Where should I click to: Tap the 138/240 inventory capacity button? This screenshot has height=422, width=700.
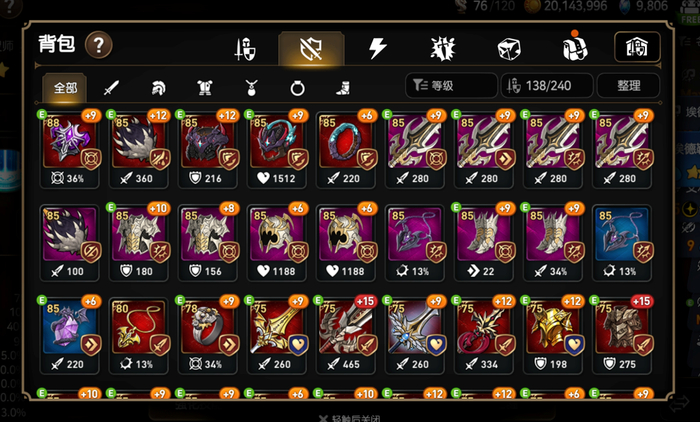coord(547,85)
